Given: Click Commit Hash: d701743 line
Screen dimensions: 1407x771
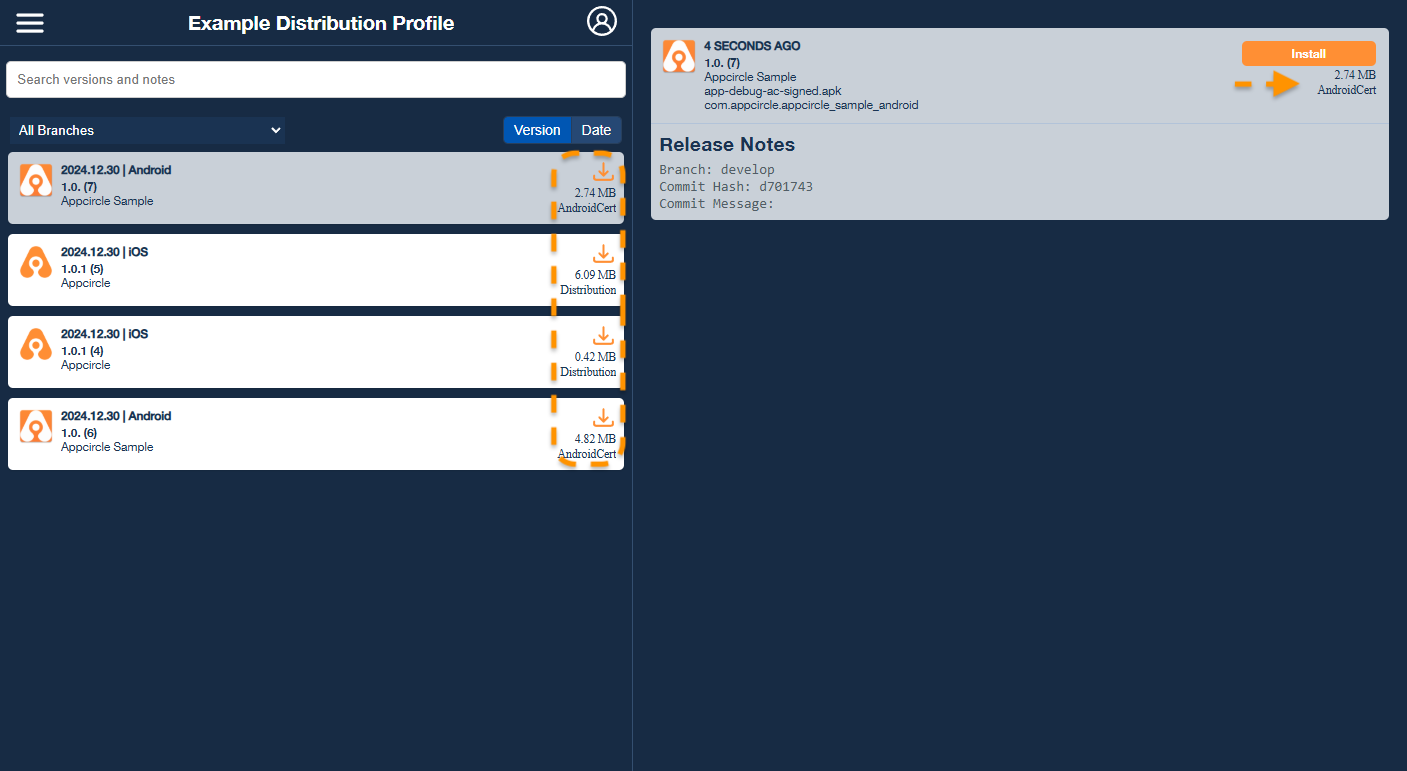Looking at the screenshot, I should click(x=736, y=187).
